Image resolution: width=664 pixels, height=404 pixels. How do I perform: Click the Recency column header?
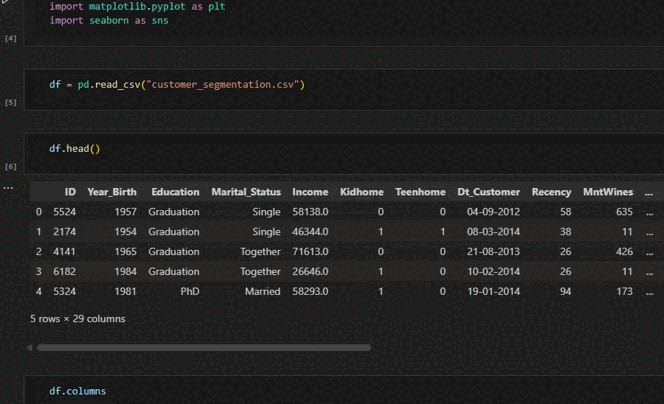(x=551, y=192)
